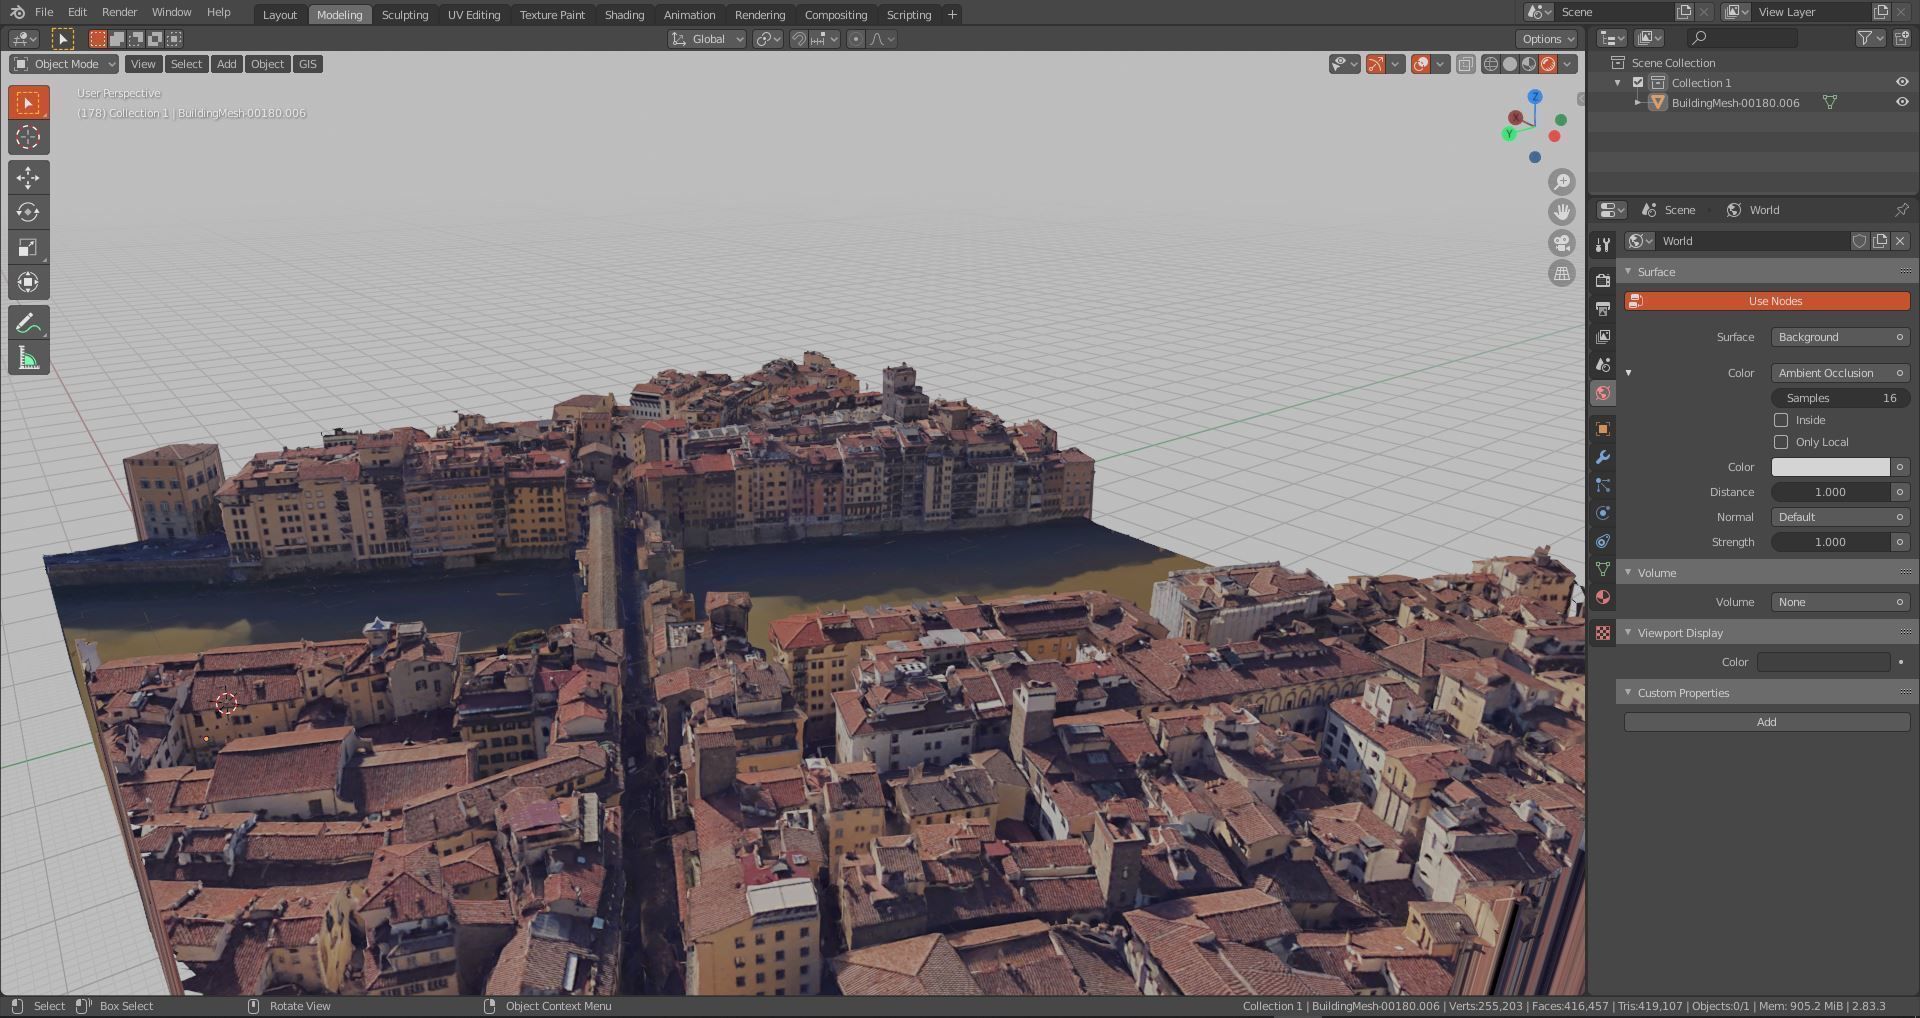Activate the Measure tool

tap(28, 358)
